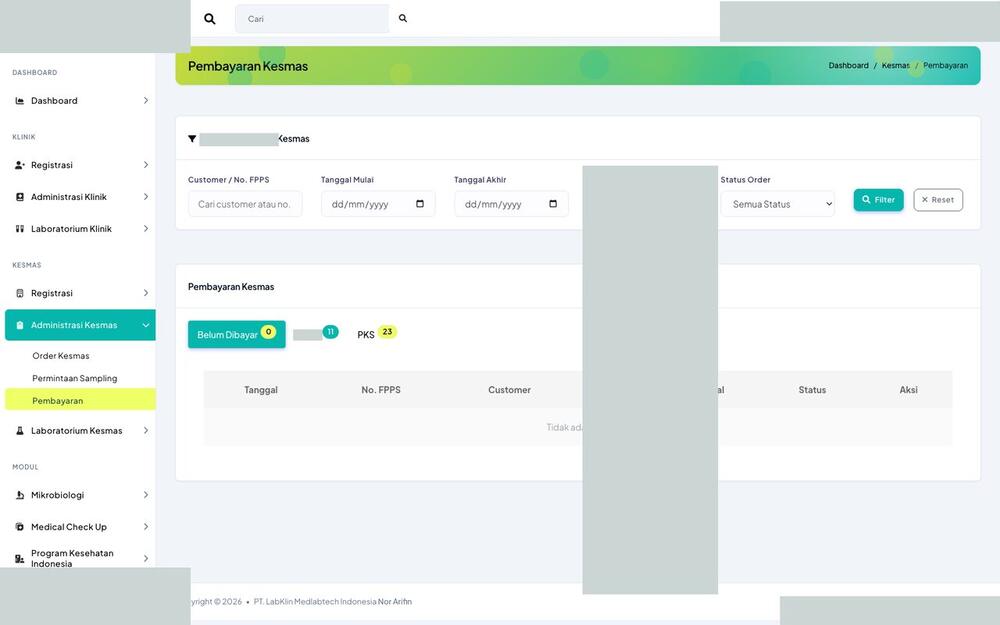Click the Tanggal Akhir date field
The width and height of the screenshot is (1000, 625).
[511, 204]
